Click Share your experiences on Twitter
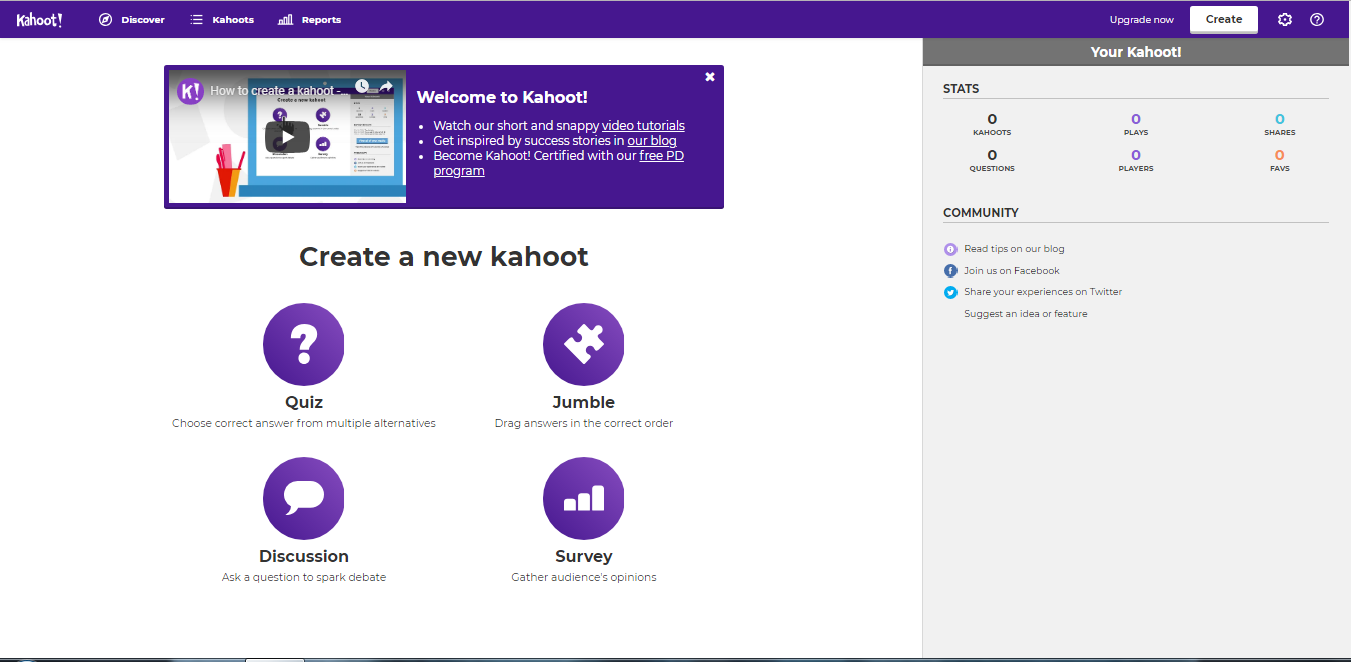The image size is (1351, 662). coord(1043,292)
